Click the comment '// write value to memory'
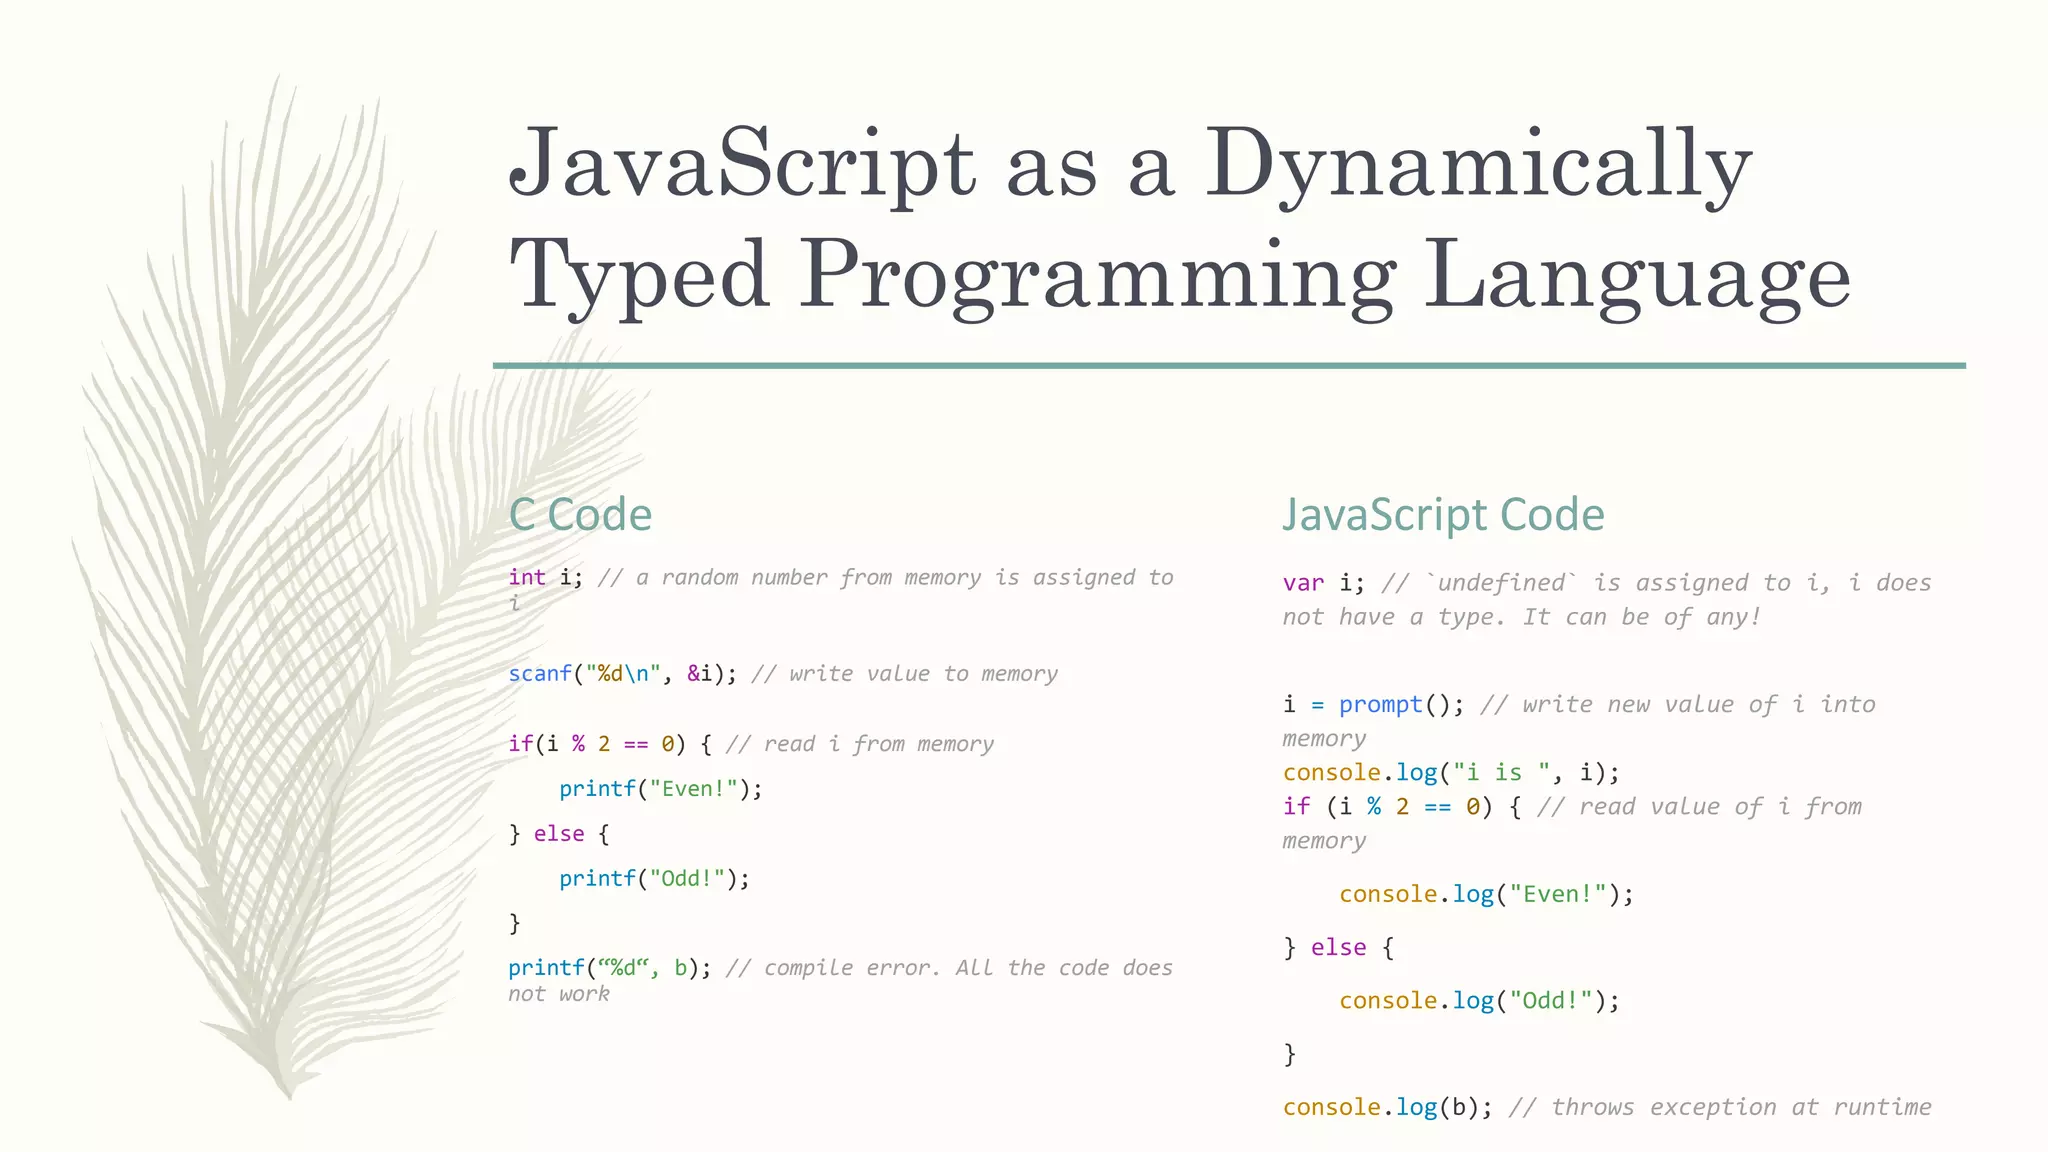 904,674
